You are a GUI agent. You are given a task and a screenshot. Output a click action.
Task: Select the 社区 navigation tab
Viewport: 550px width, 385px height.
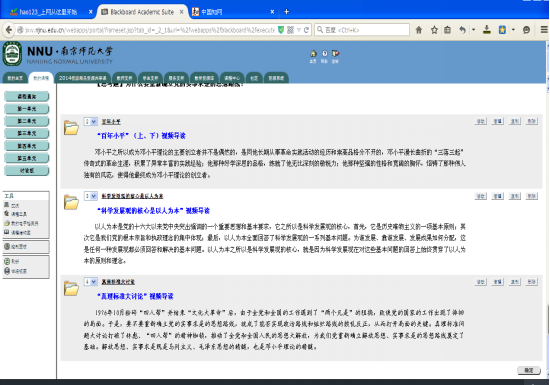[x=254, y=78]
